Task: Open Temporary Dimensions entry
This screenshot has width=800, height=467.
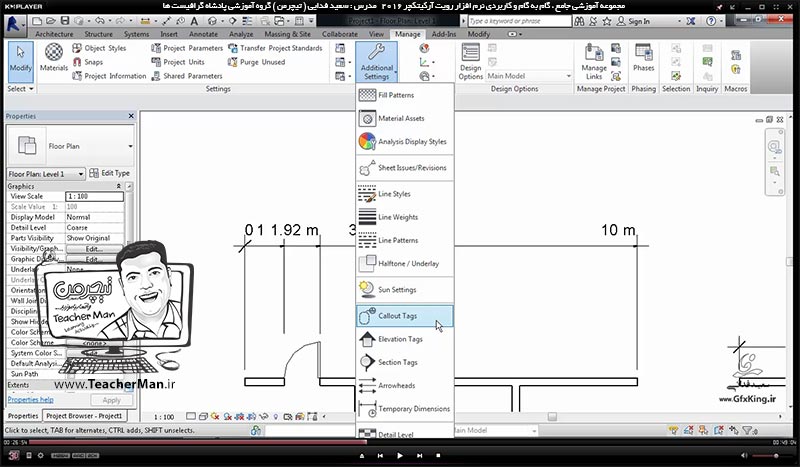Action: (405, 409)
